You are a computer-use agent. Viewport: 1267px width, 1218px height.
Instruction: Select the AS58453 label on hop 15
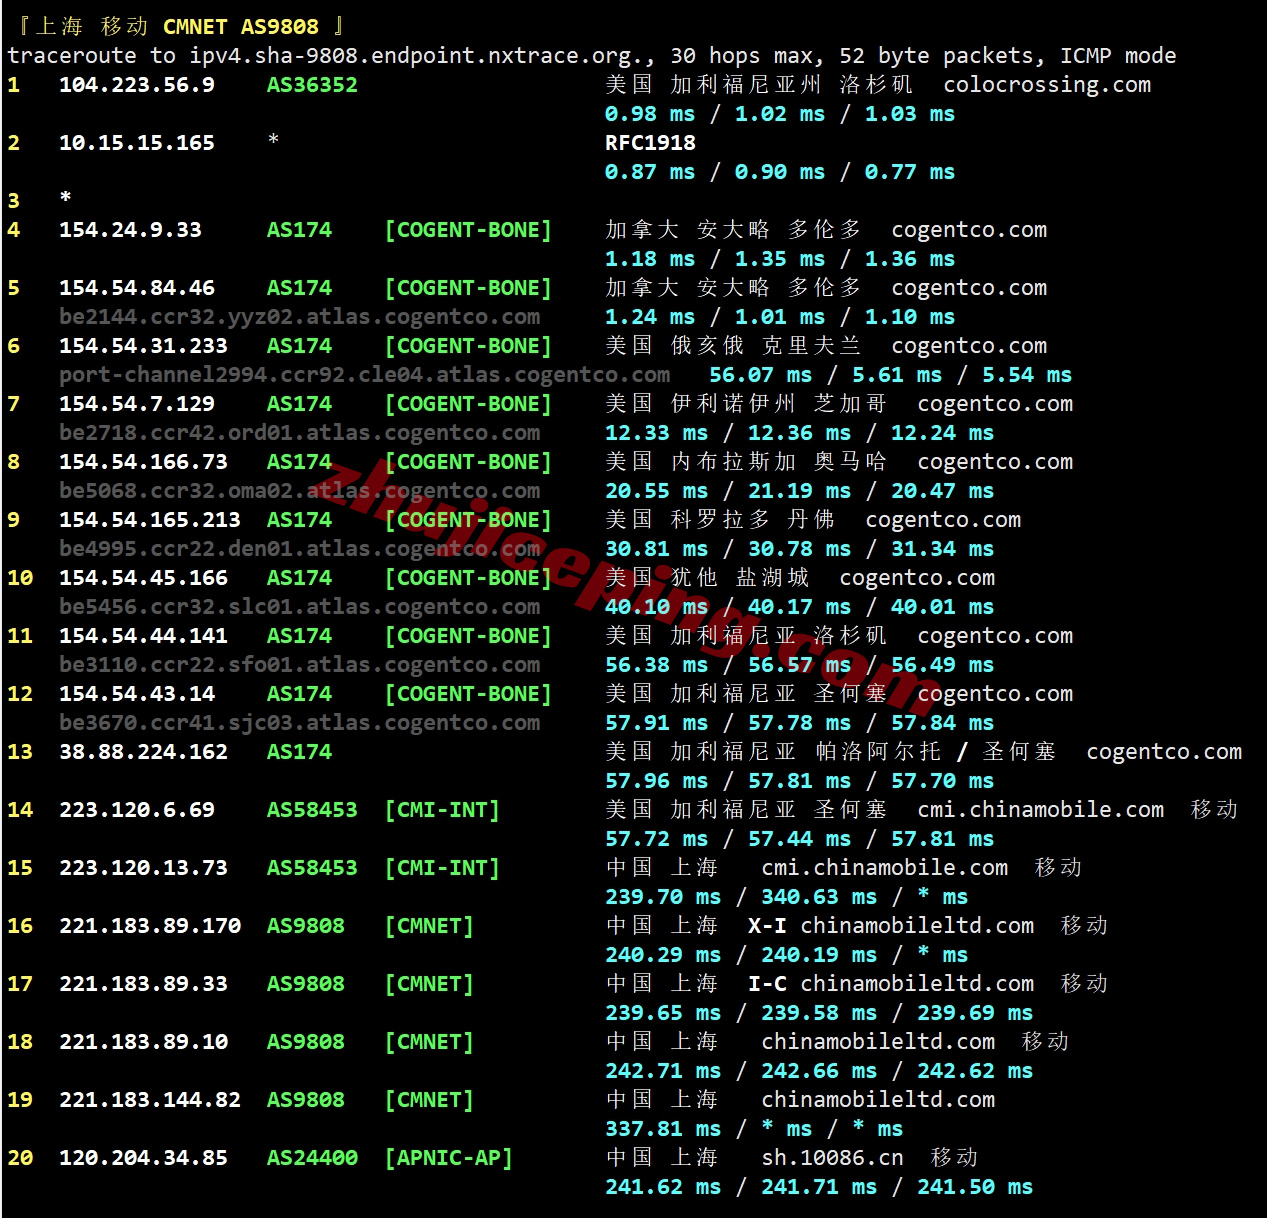pyautogui.click(x=312, y=868)
